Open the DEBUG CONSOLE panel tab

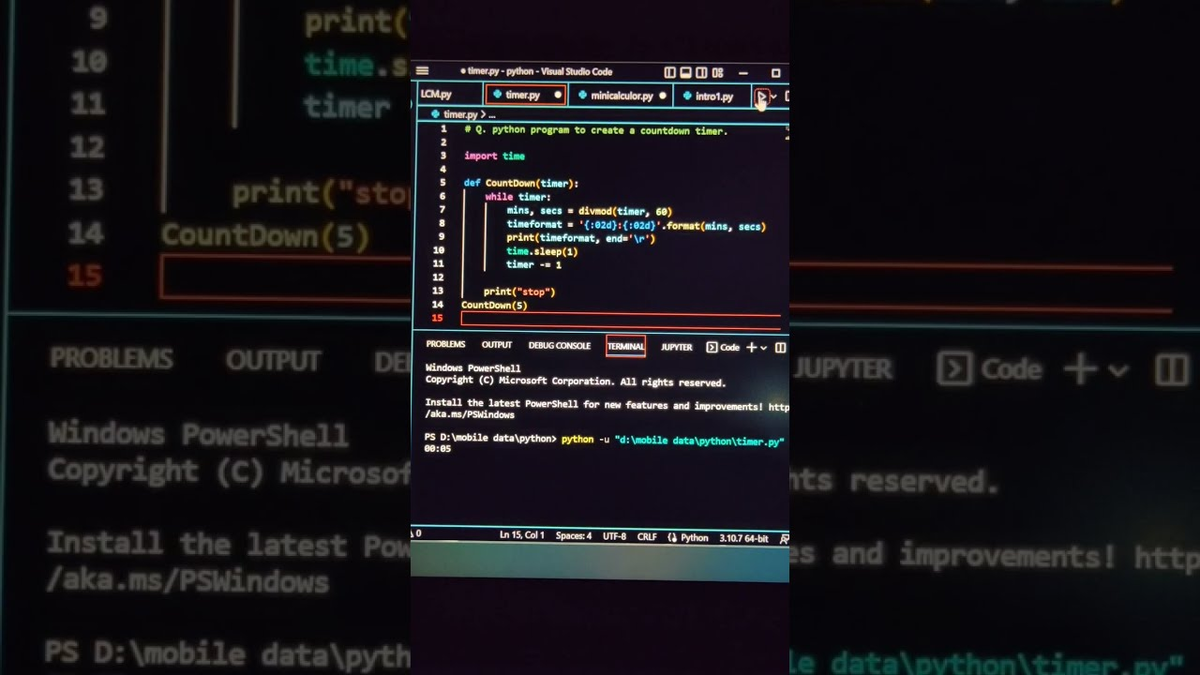point(559,346)
